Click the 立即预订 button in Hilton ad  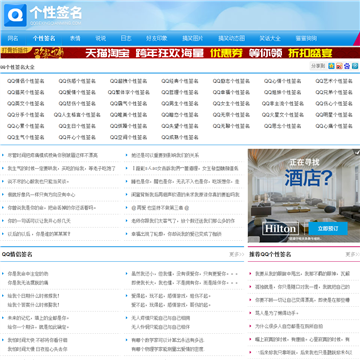[x=328, y=229]
